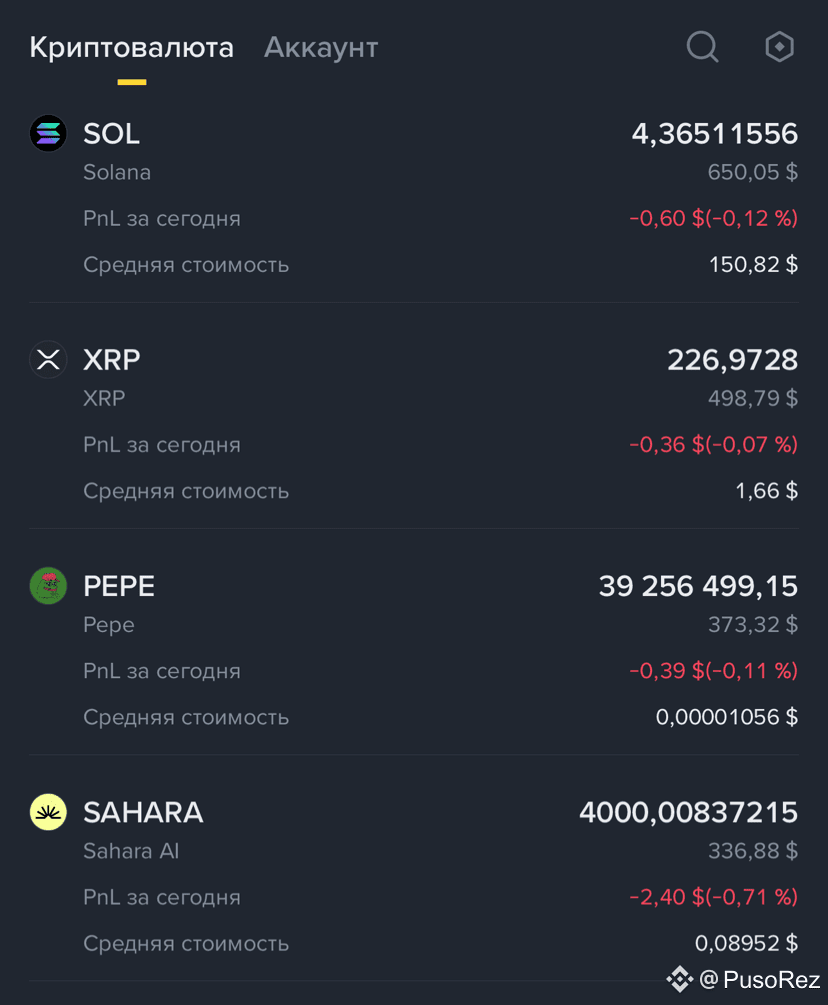Tap the Solana coin logo

[x=48, y=133]
